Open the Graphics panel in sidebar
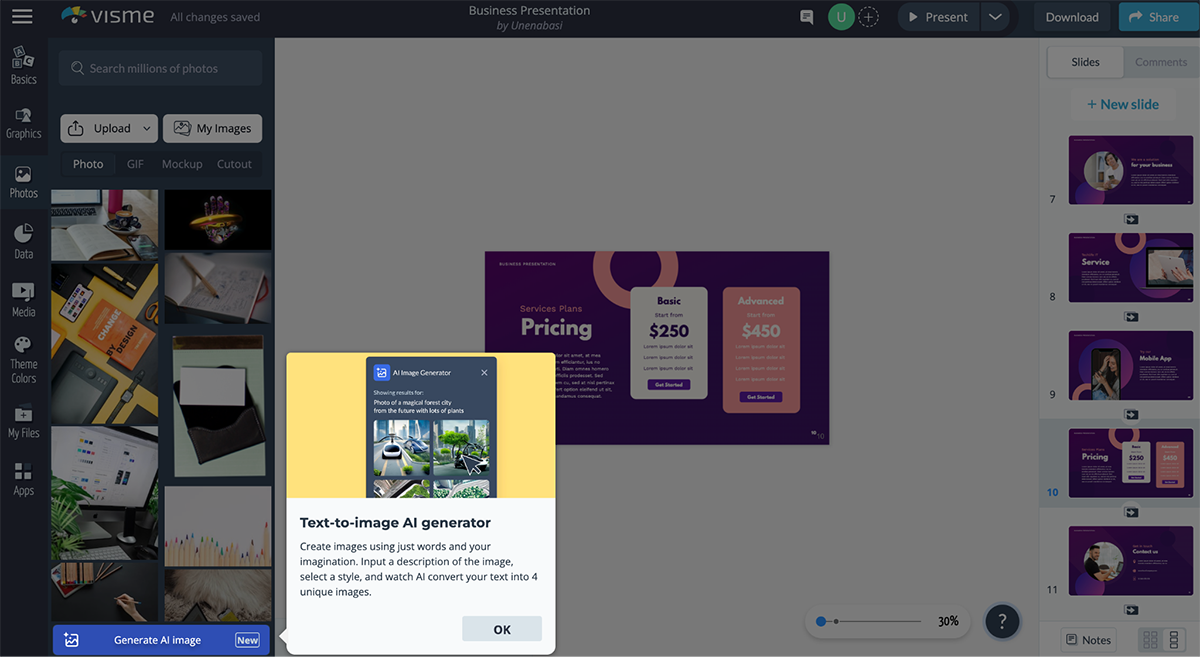This screenshot has height=657, width=1200. 23,123
